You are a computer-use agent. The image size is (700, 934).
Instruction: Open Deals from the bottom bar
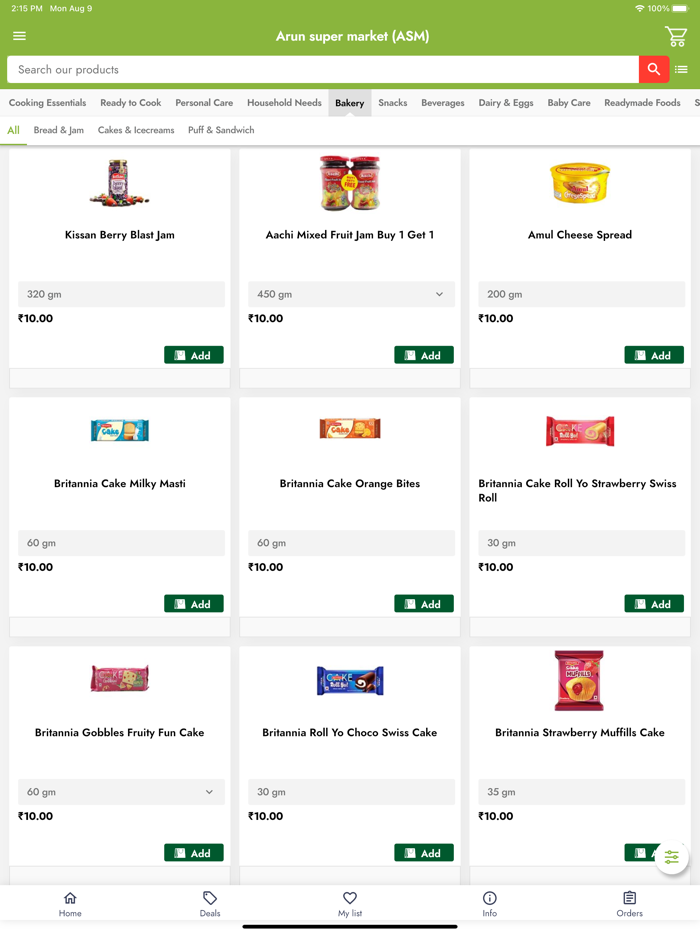point(210,903)
